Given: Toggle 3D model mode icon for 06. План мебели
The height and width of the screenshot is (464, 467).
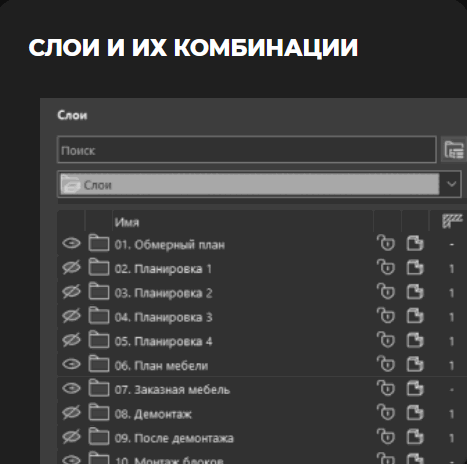Looking at the screenshot, I should tap(415, 364).
